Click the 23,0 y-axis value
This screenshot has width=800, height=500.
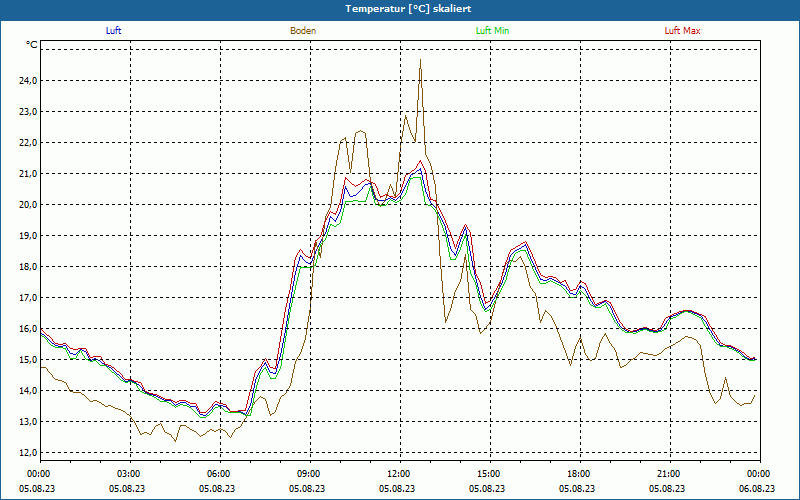coord(29,112)
